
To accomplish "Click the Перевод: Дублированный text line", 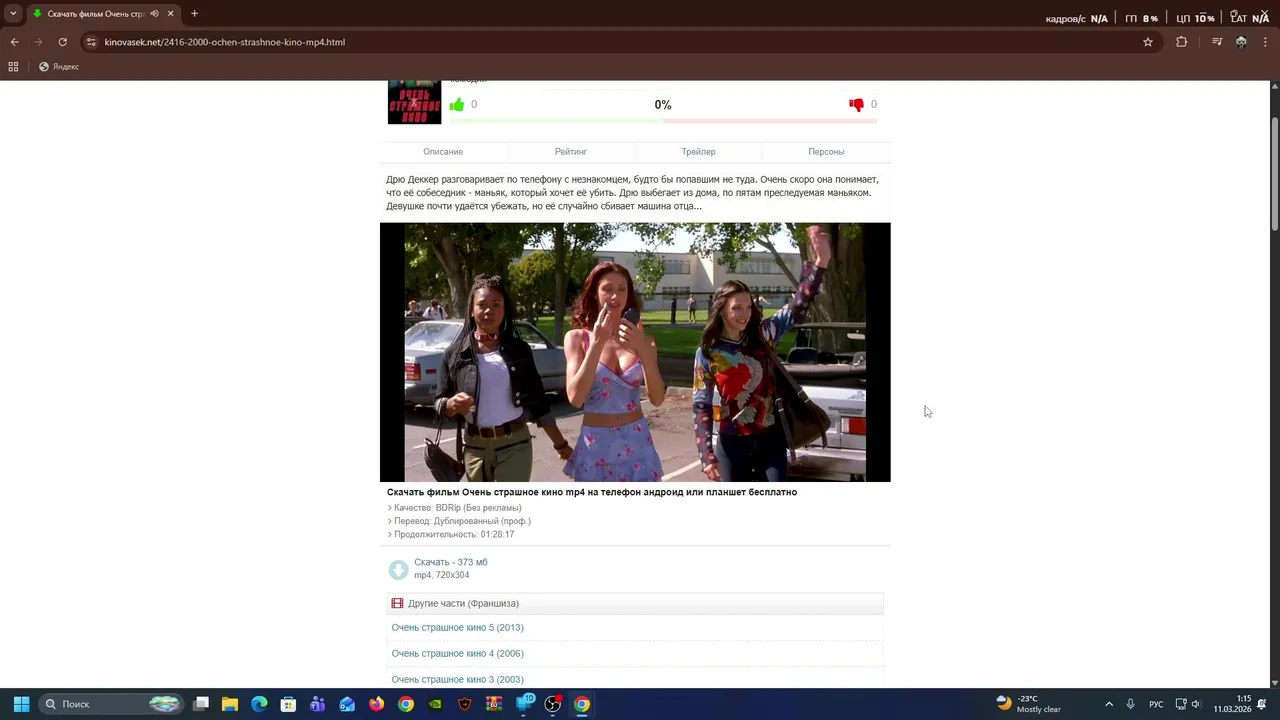I will tap(460, 521).
